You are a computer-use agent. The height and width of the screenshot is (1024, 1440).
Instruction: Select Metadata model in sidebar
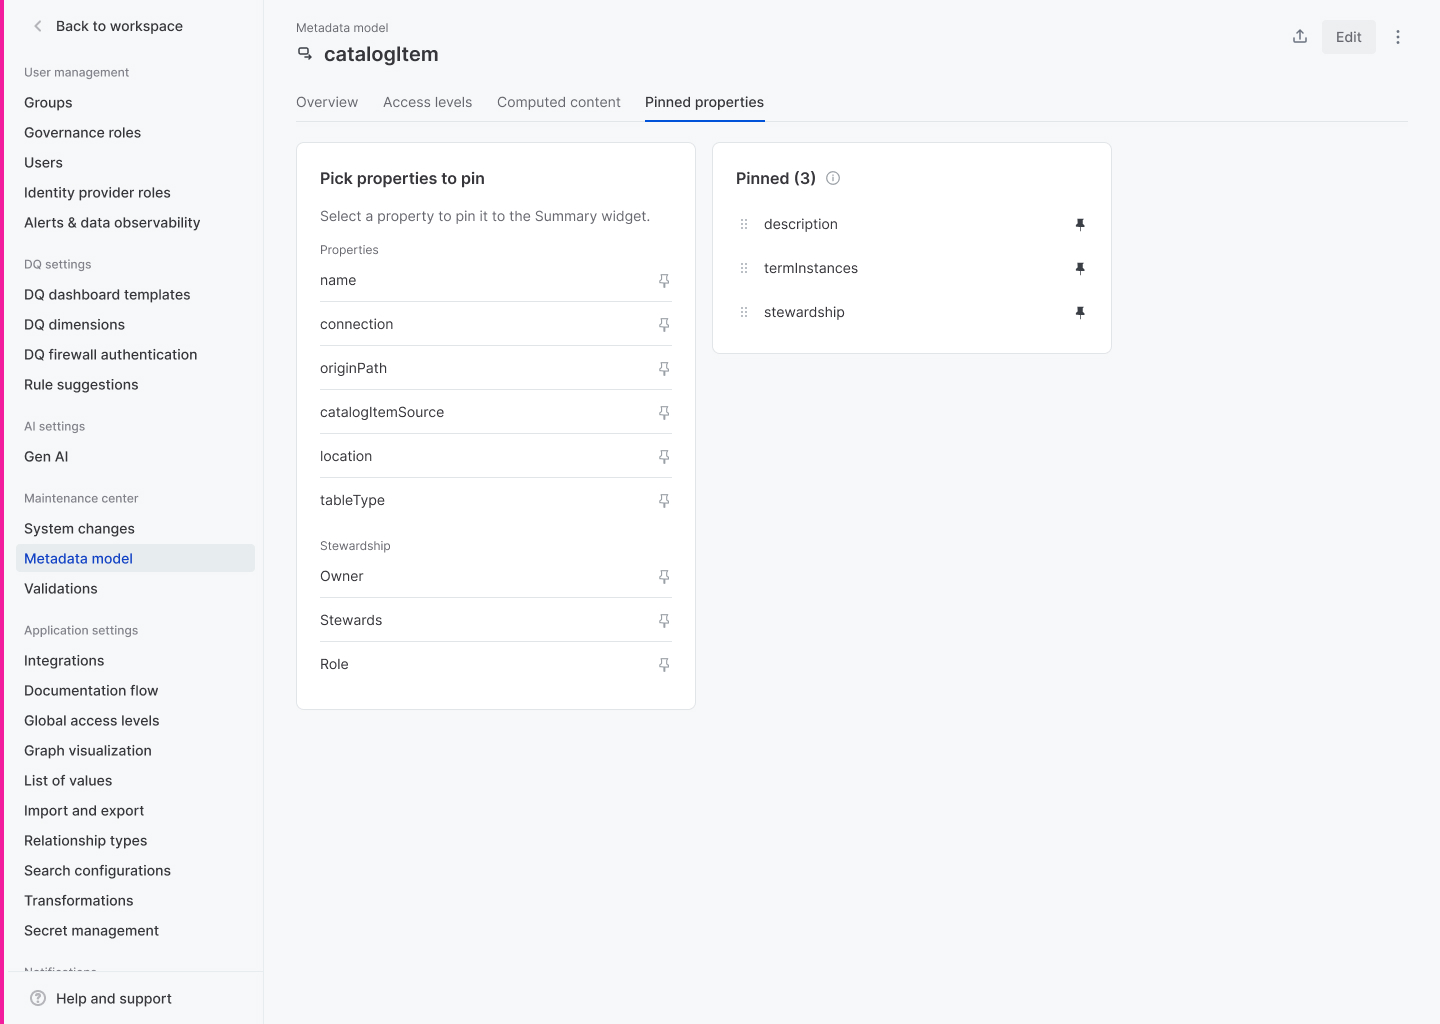pos(135,558)
